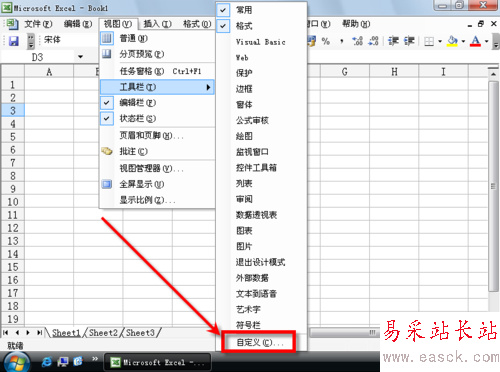Enable the 绘图 drawing toolbar

[x=261, y=136]
